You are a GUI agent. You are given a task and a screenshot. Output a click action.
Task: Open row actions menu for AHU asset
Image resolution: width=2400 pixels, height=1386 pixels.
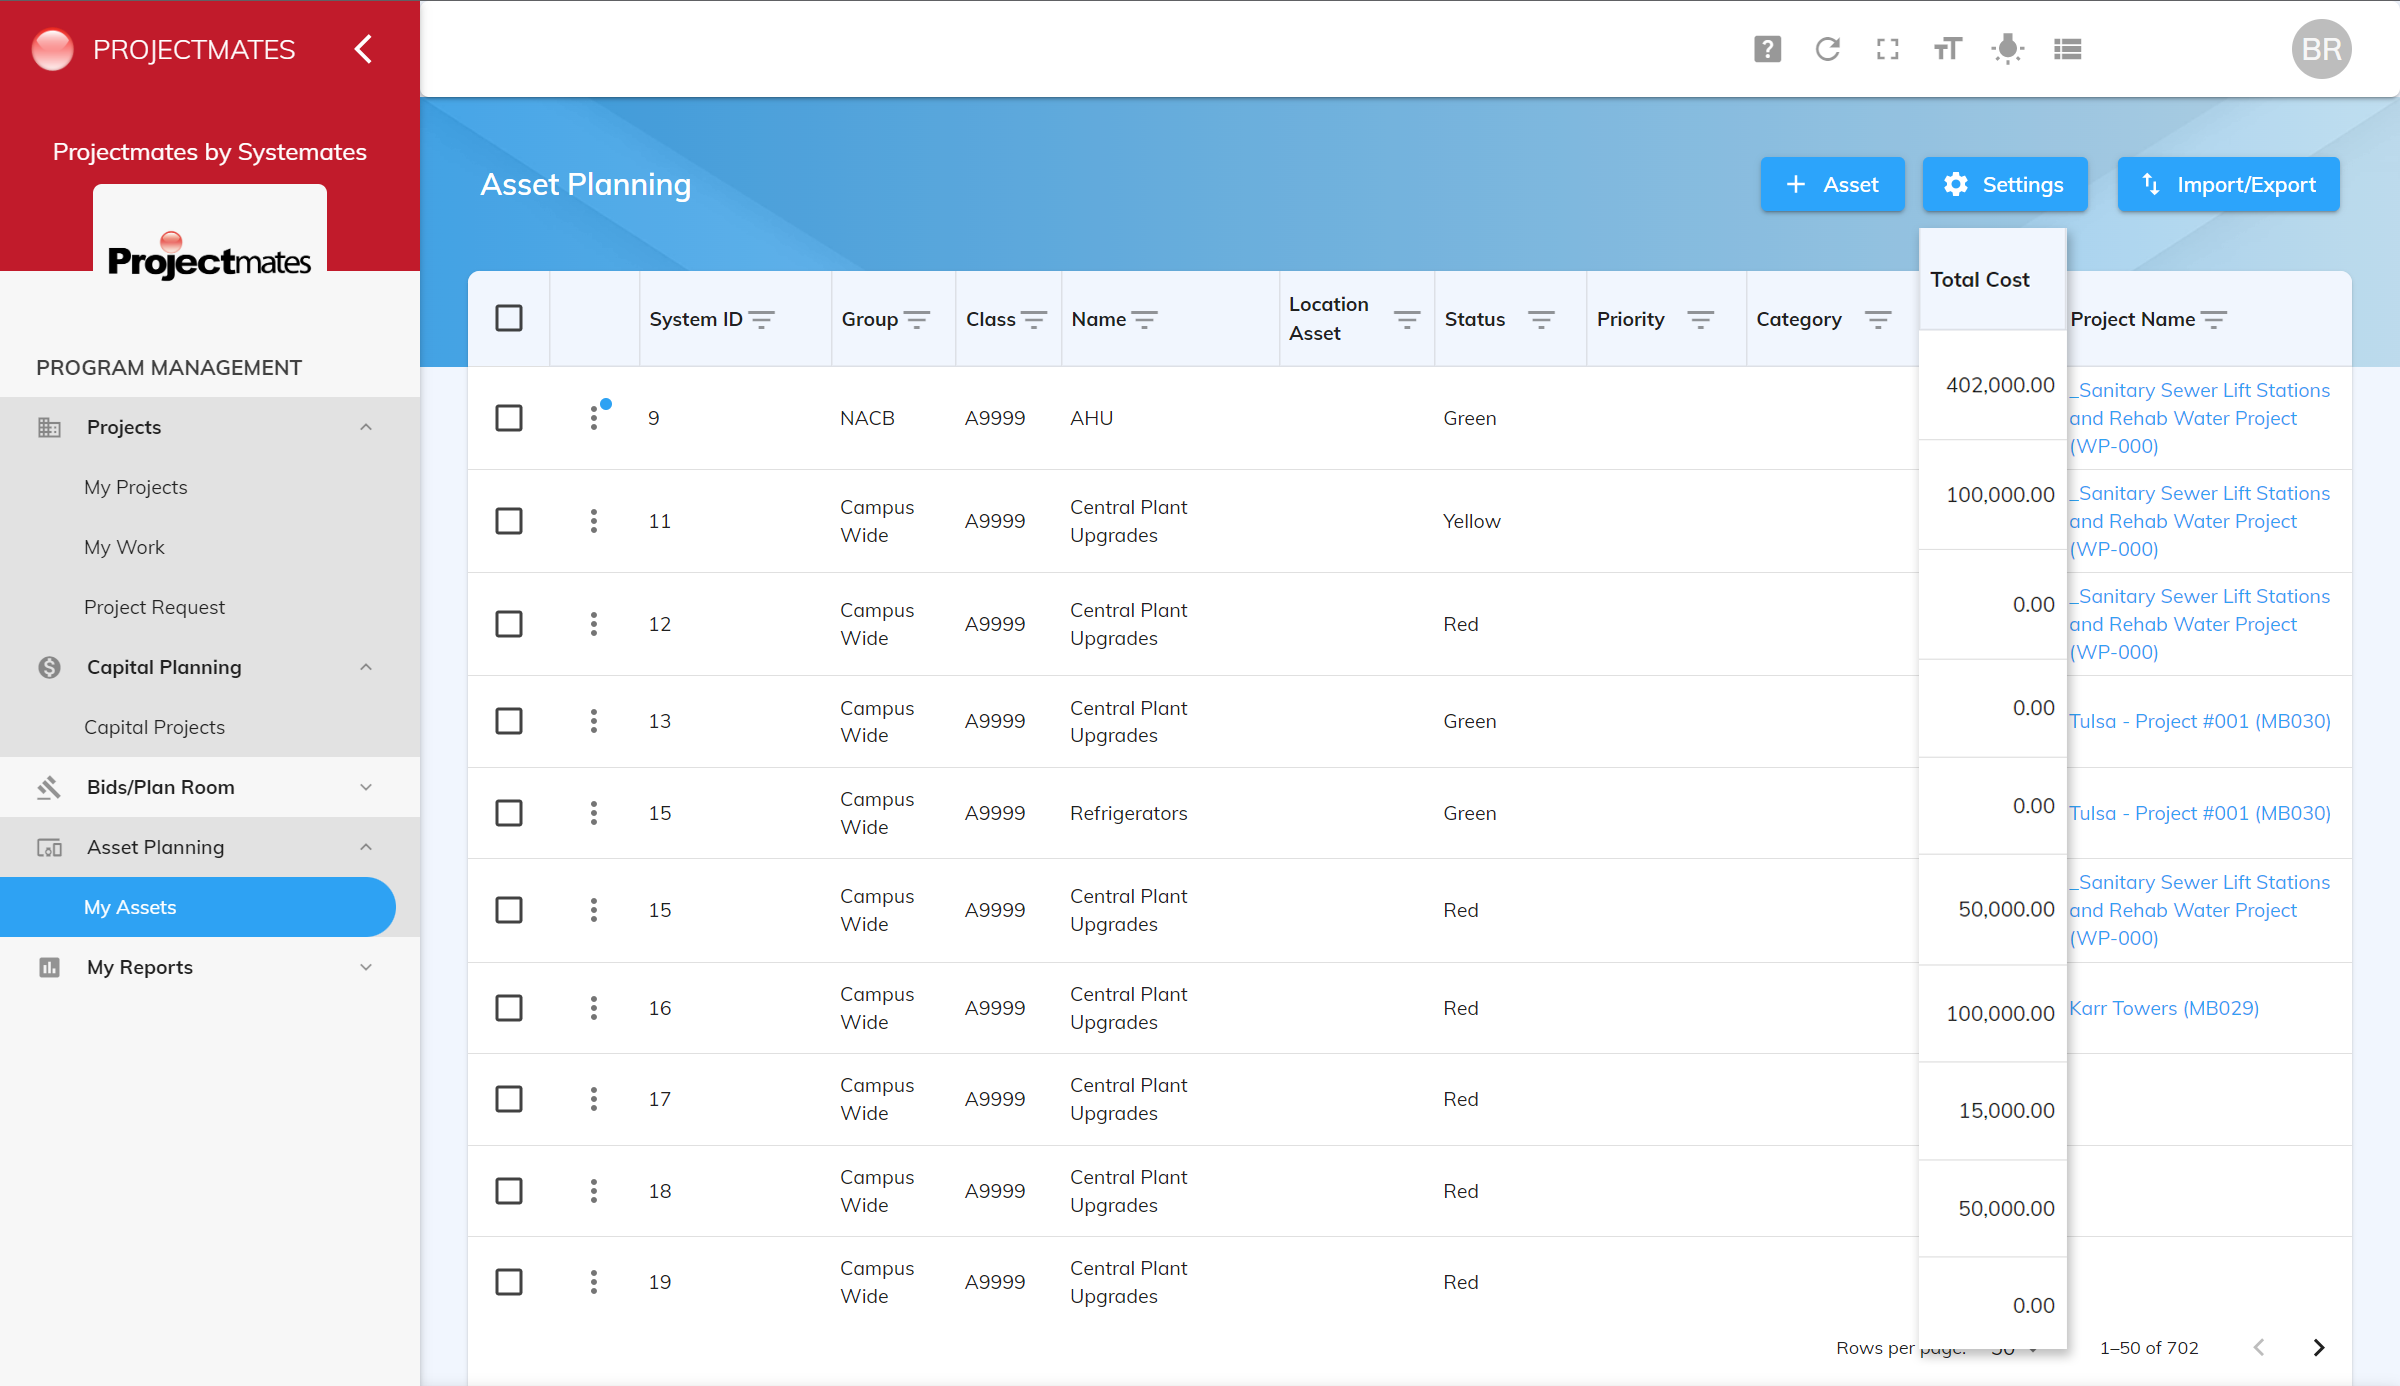point(594,418)
